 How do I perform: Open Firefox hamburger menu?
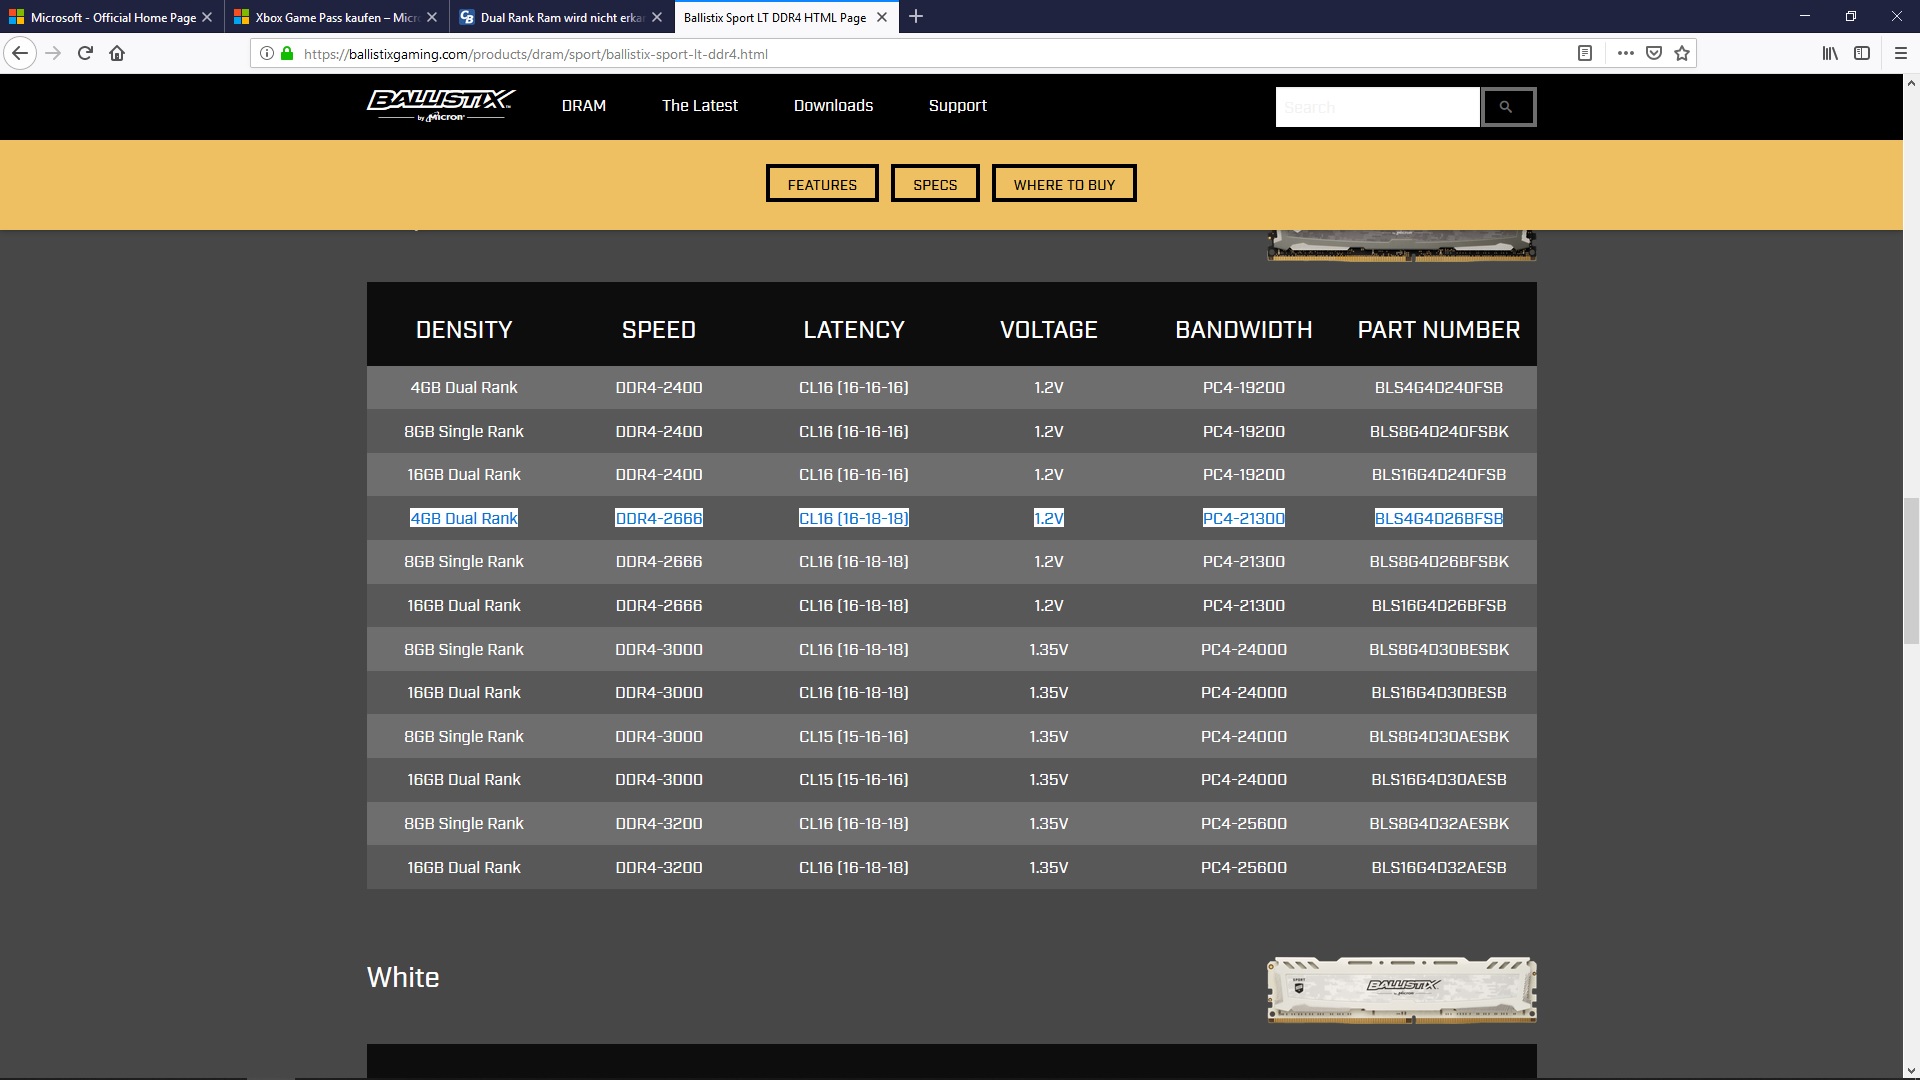pyautogui.click(x=1901, y=53)
